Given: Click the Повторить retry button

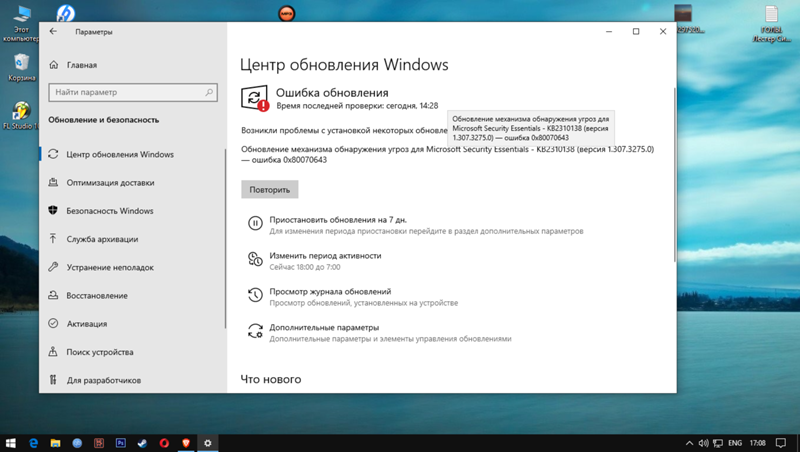Looking at the screenshot, I should tap(269, 190).
